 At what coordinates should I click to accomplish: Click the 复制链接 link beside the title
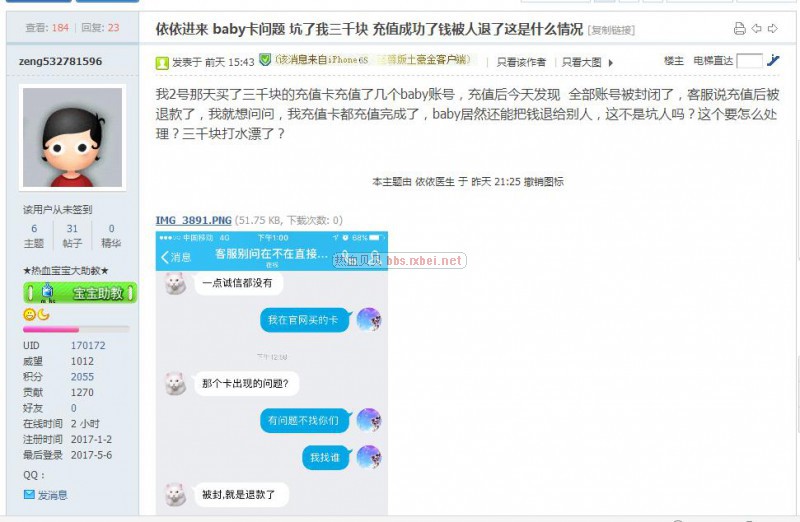pos(611,30)
